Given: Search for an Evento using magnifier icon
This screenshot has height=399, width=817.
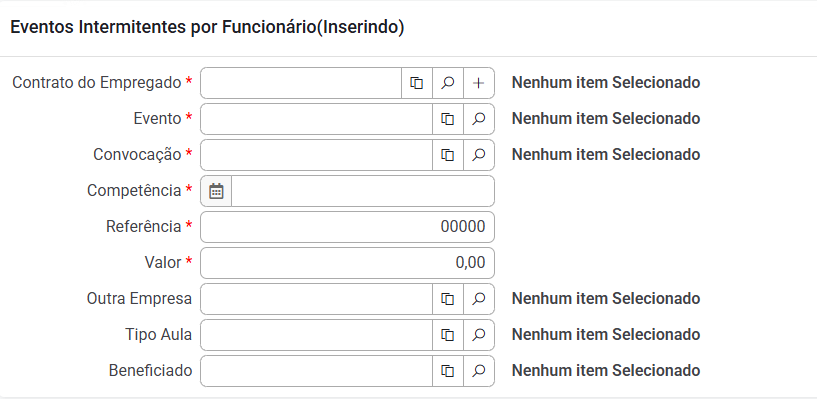Looking at the screenshot, I should [x=478, y=119].
